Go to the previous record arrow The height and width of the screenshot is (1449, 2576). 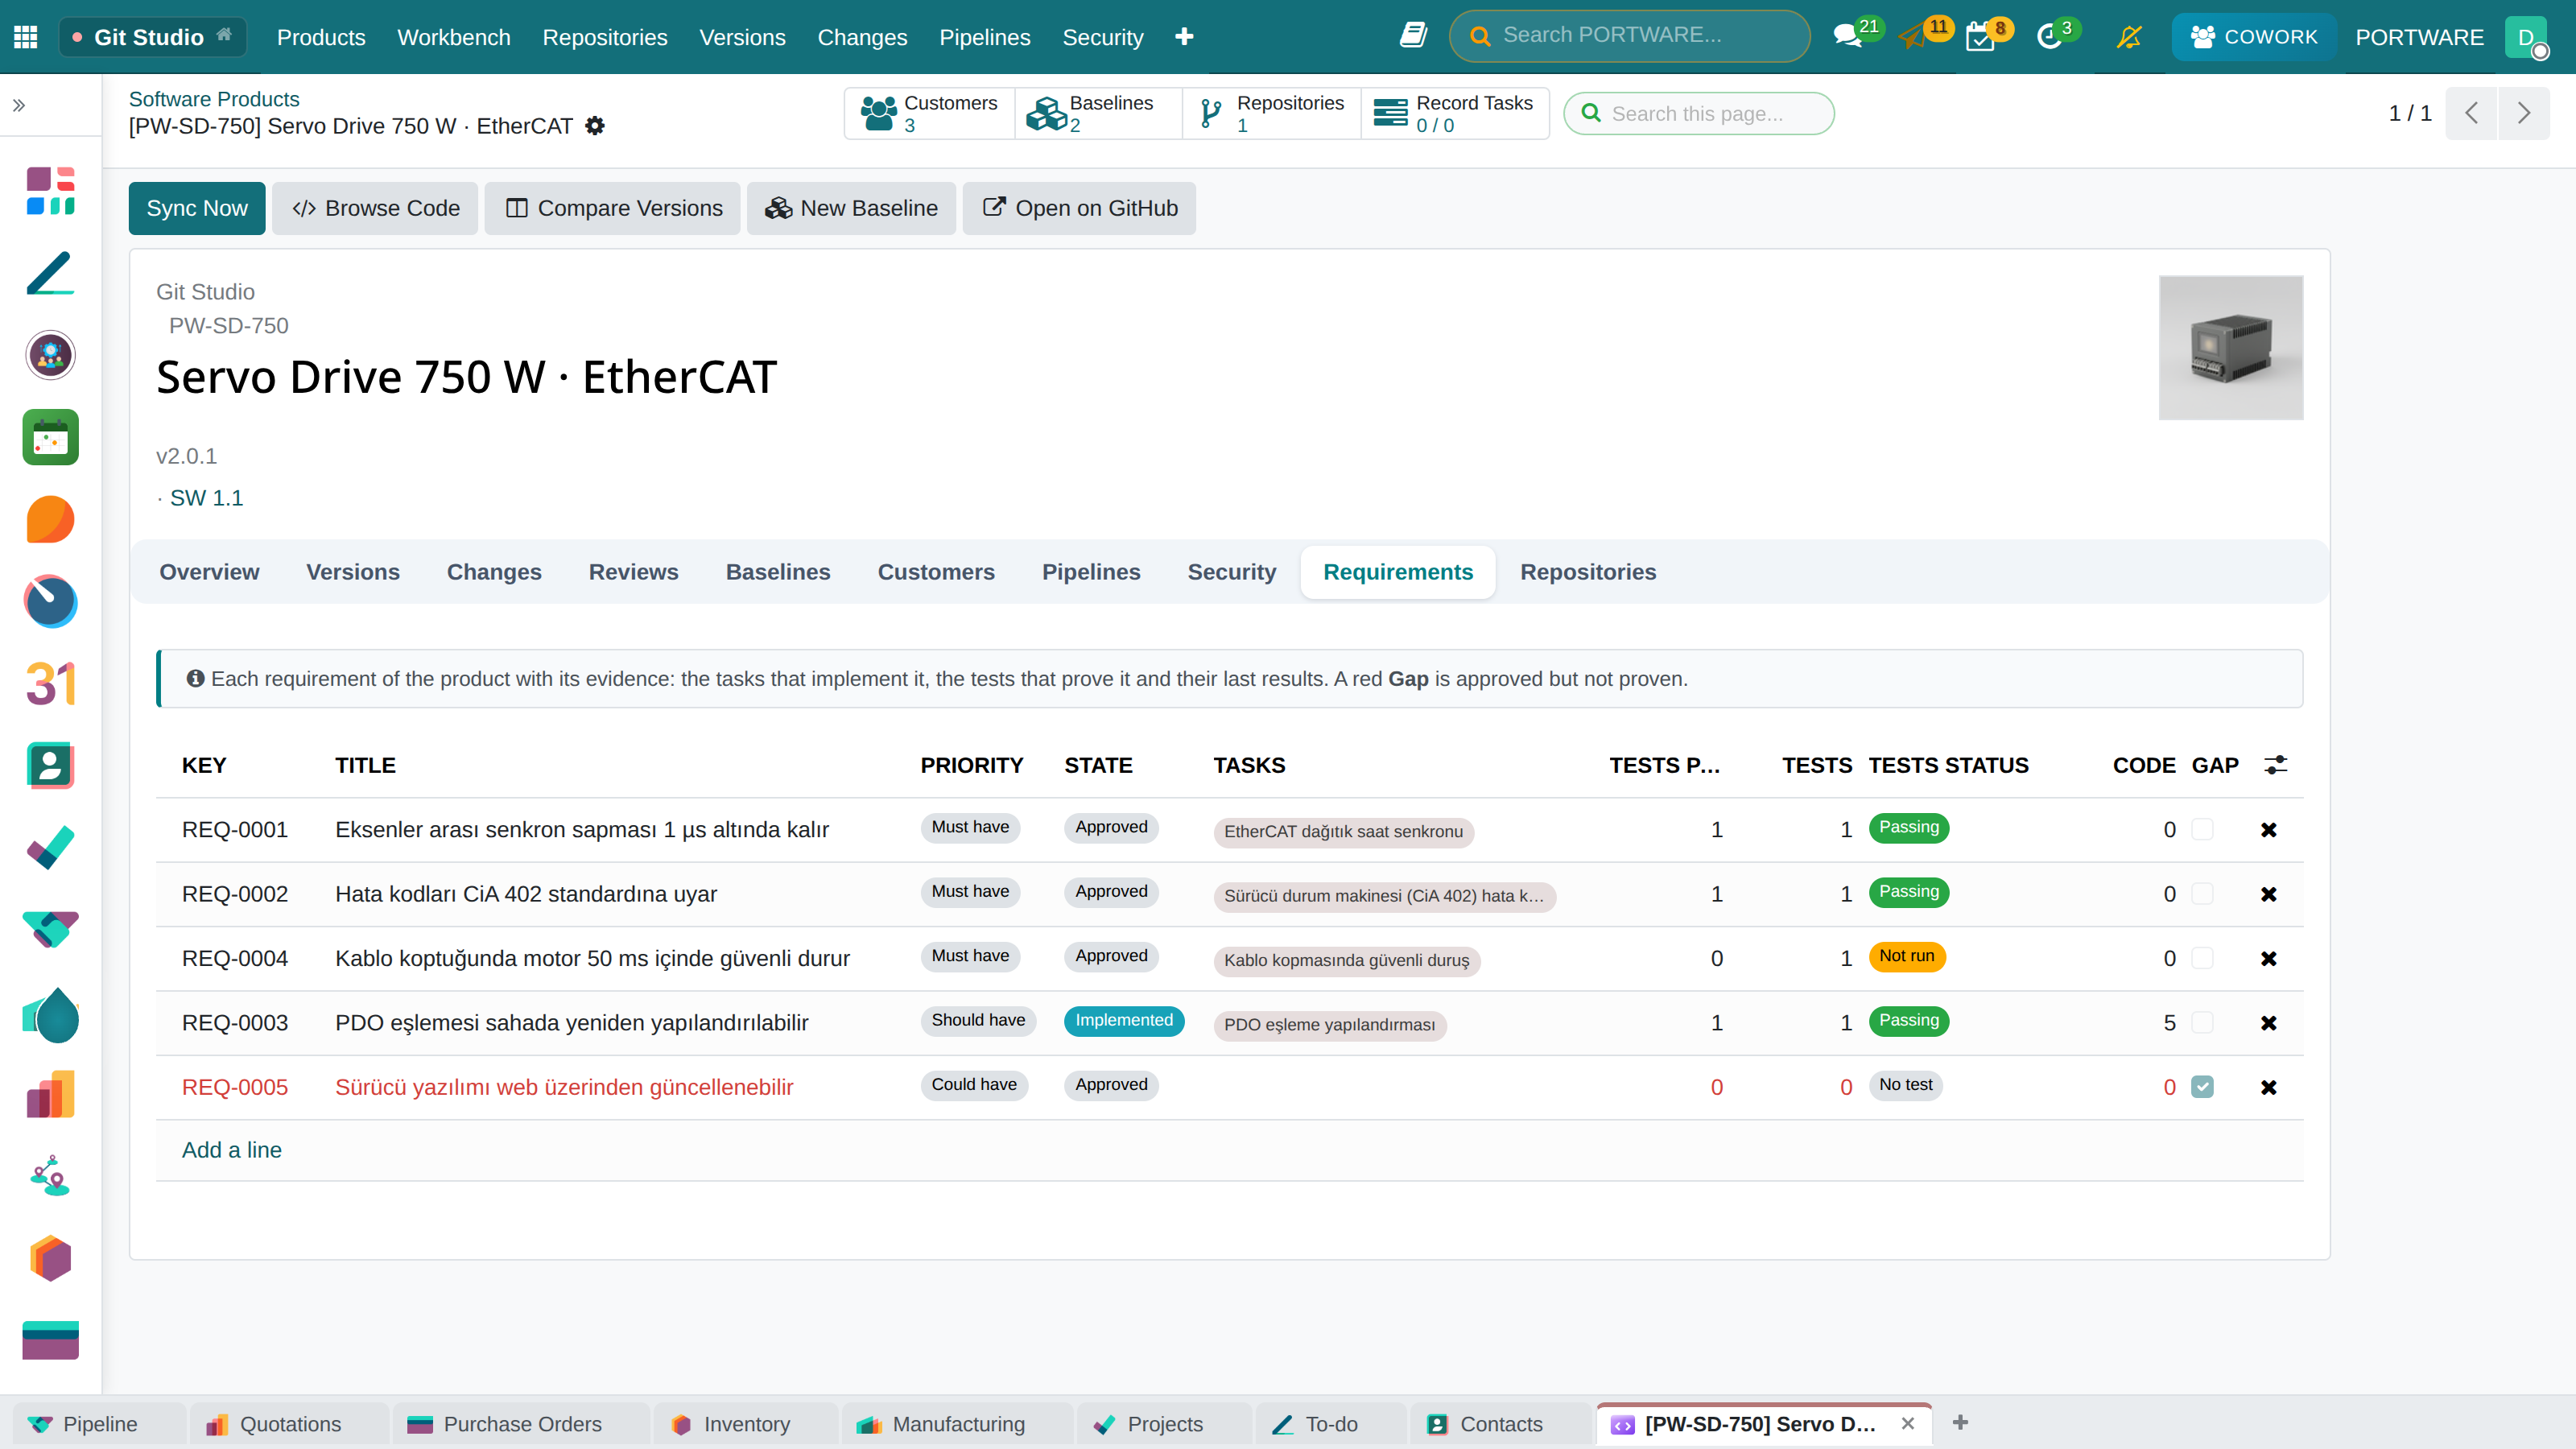pos(2472,113)
